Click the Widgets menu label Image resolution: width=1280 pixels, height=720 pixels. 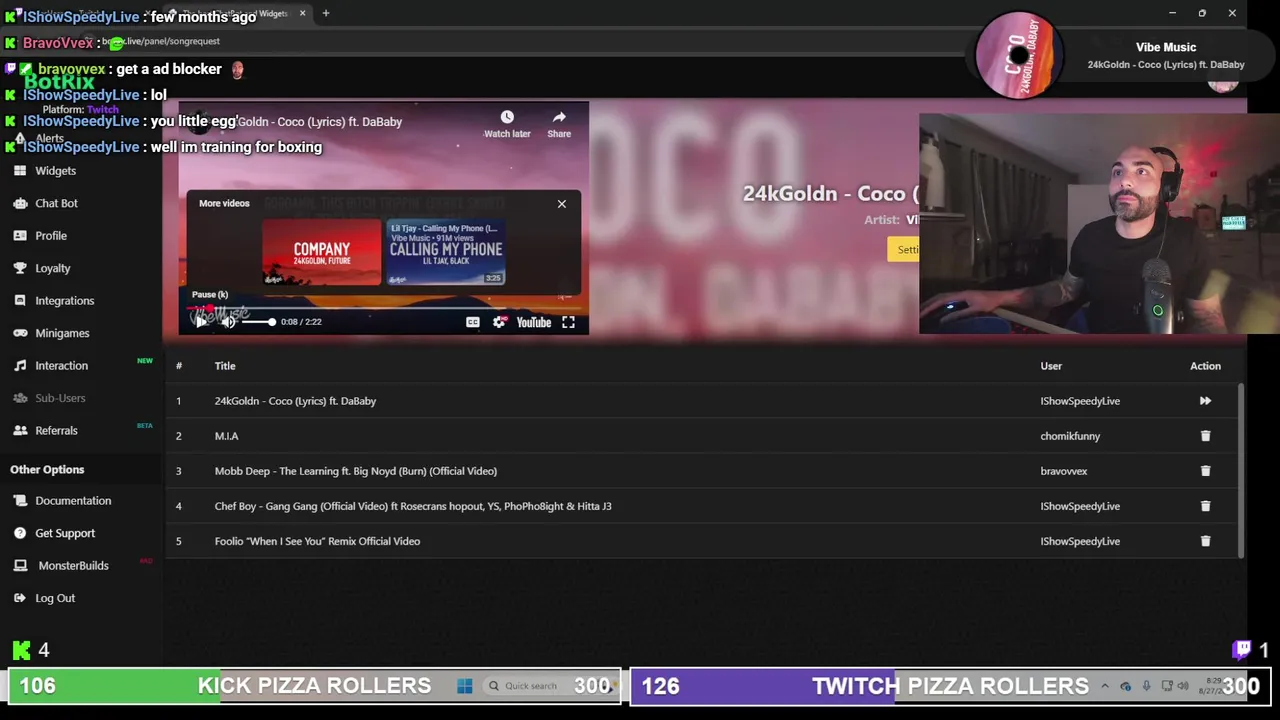[x=55, y=171]
